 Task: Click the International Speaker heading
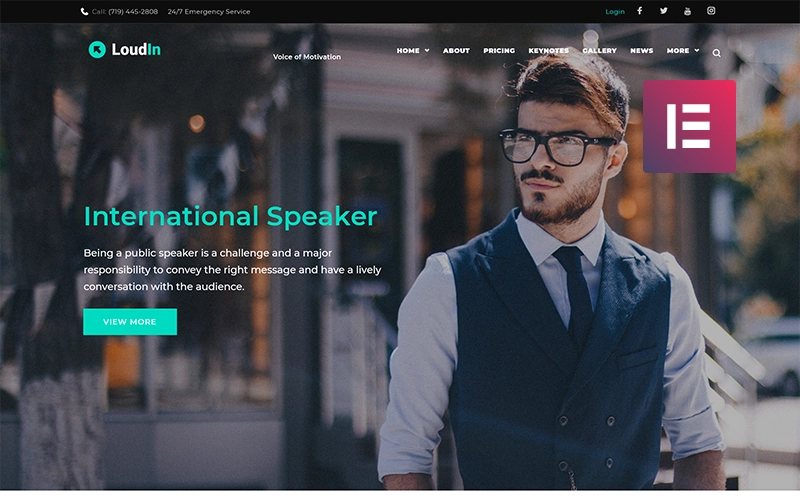[231, 216]
